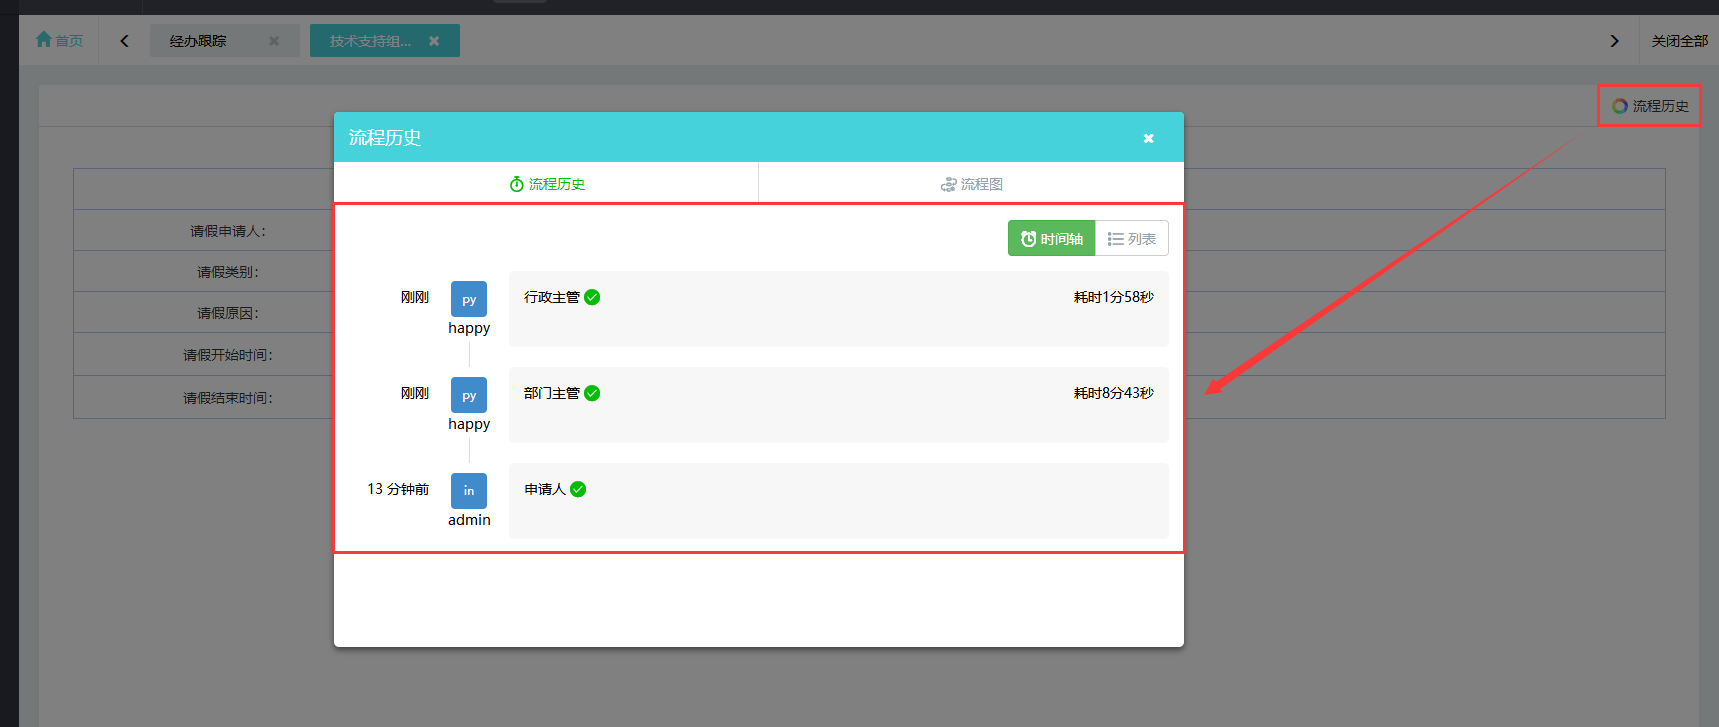The width and height of the screenshot is (1719, 727).
Task: Click the 耗时1分58秒 duration
Action: pos(1114,297)
